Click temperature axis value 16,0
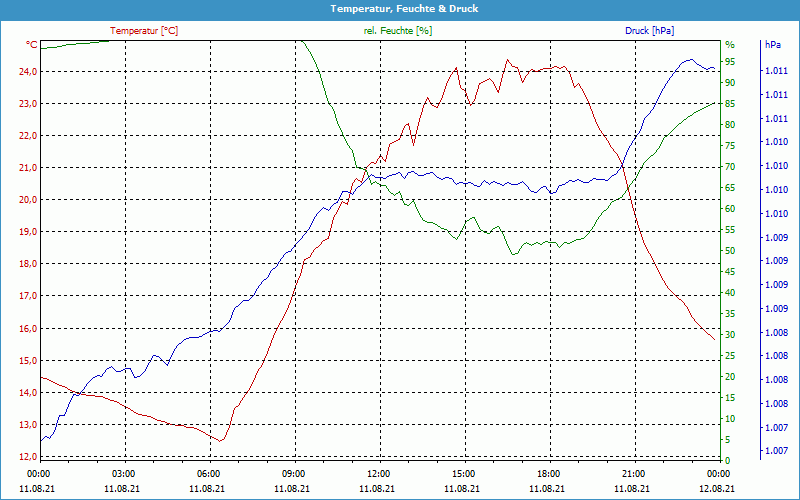 [29, 329]
